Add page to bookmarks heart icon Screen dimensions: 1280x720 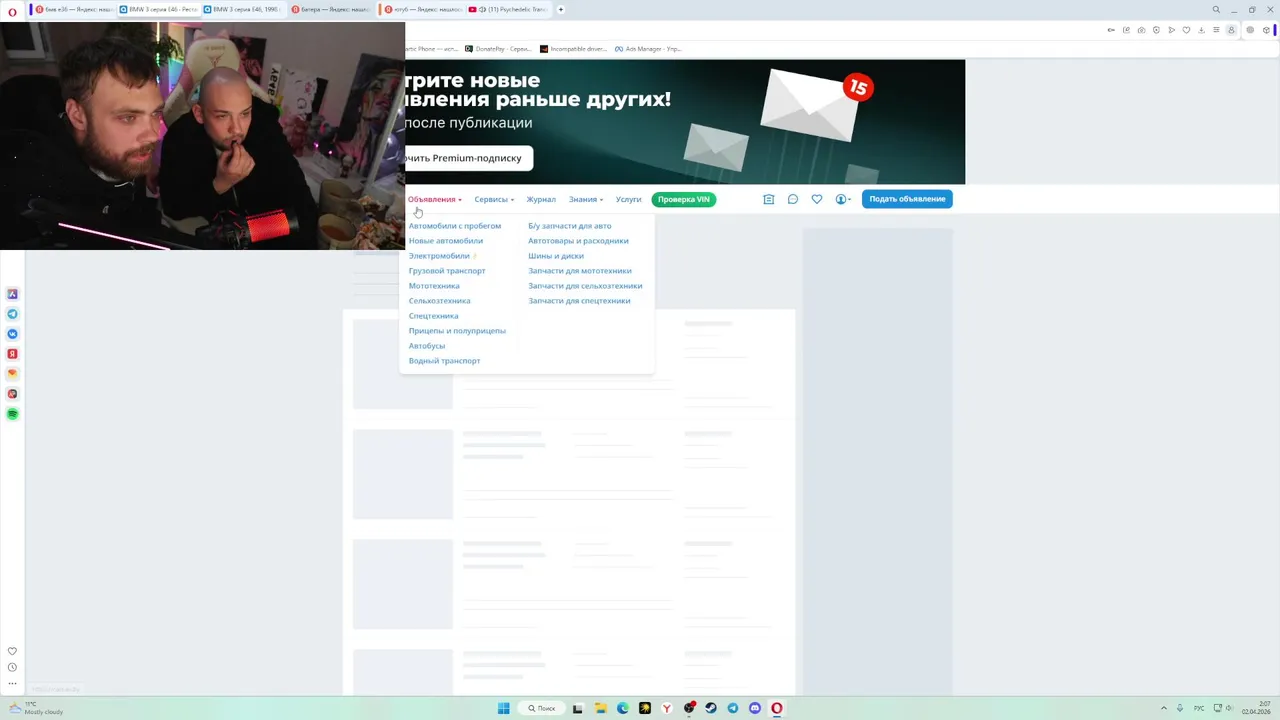coord(1186,30)
